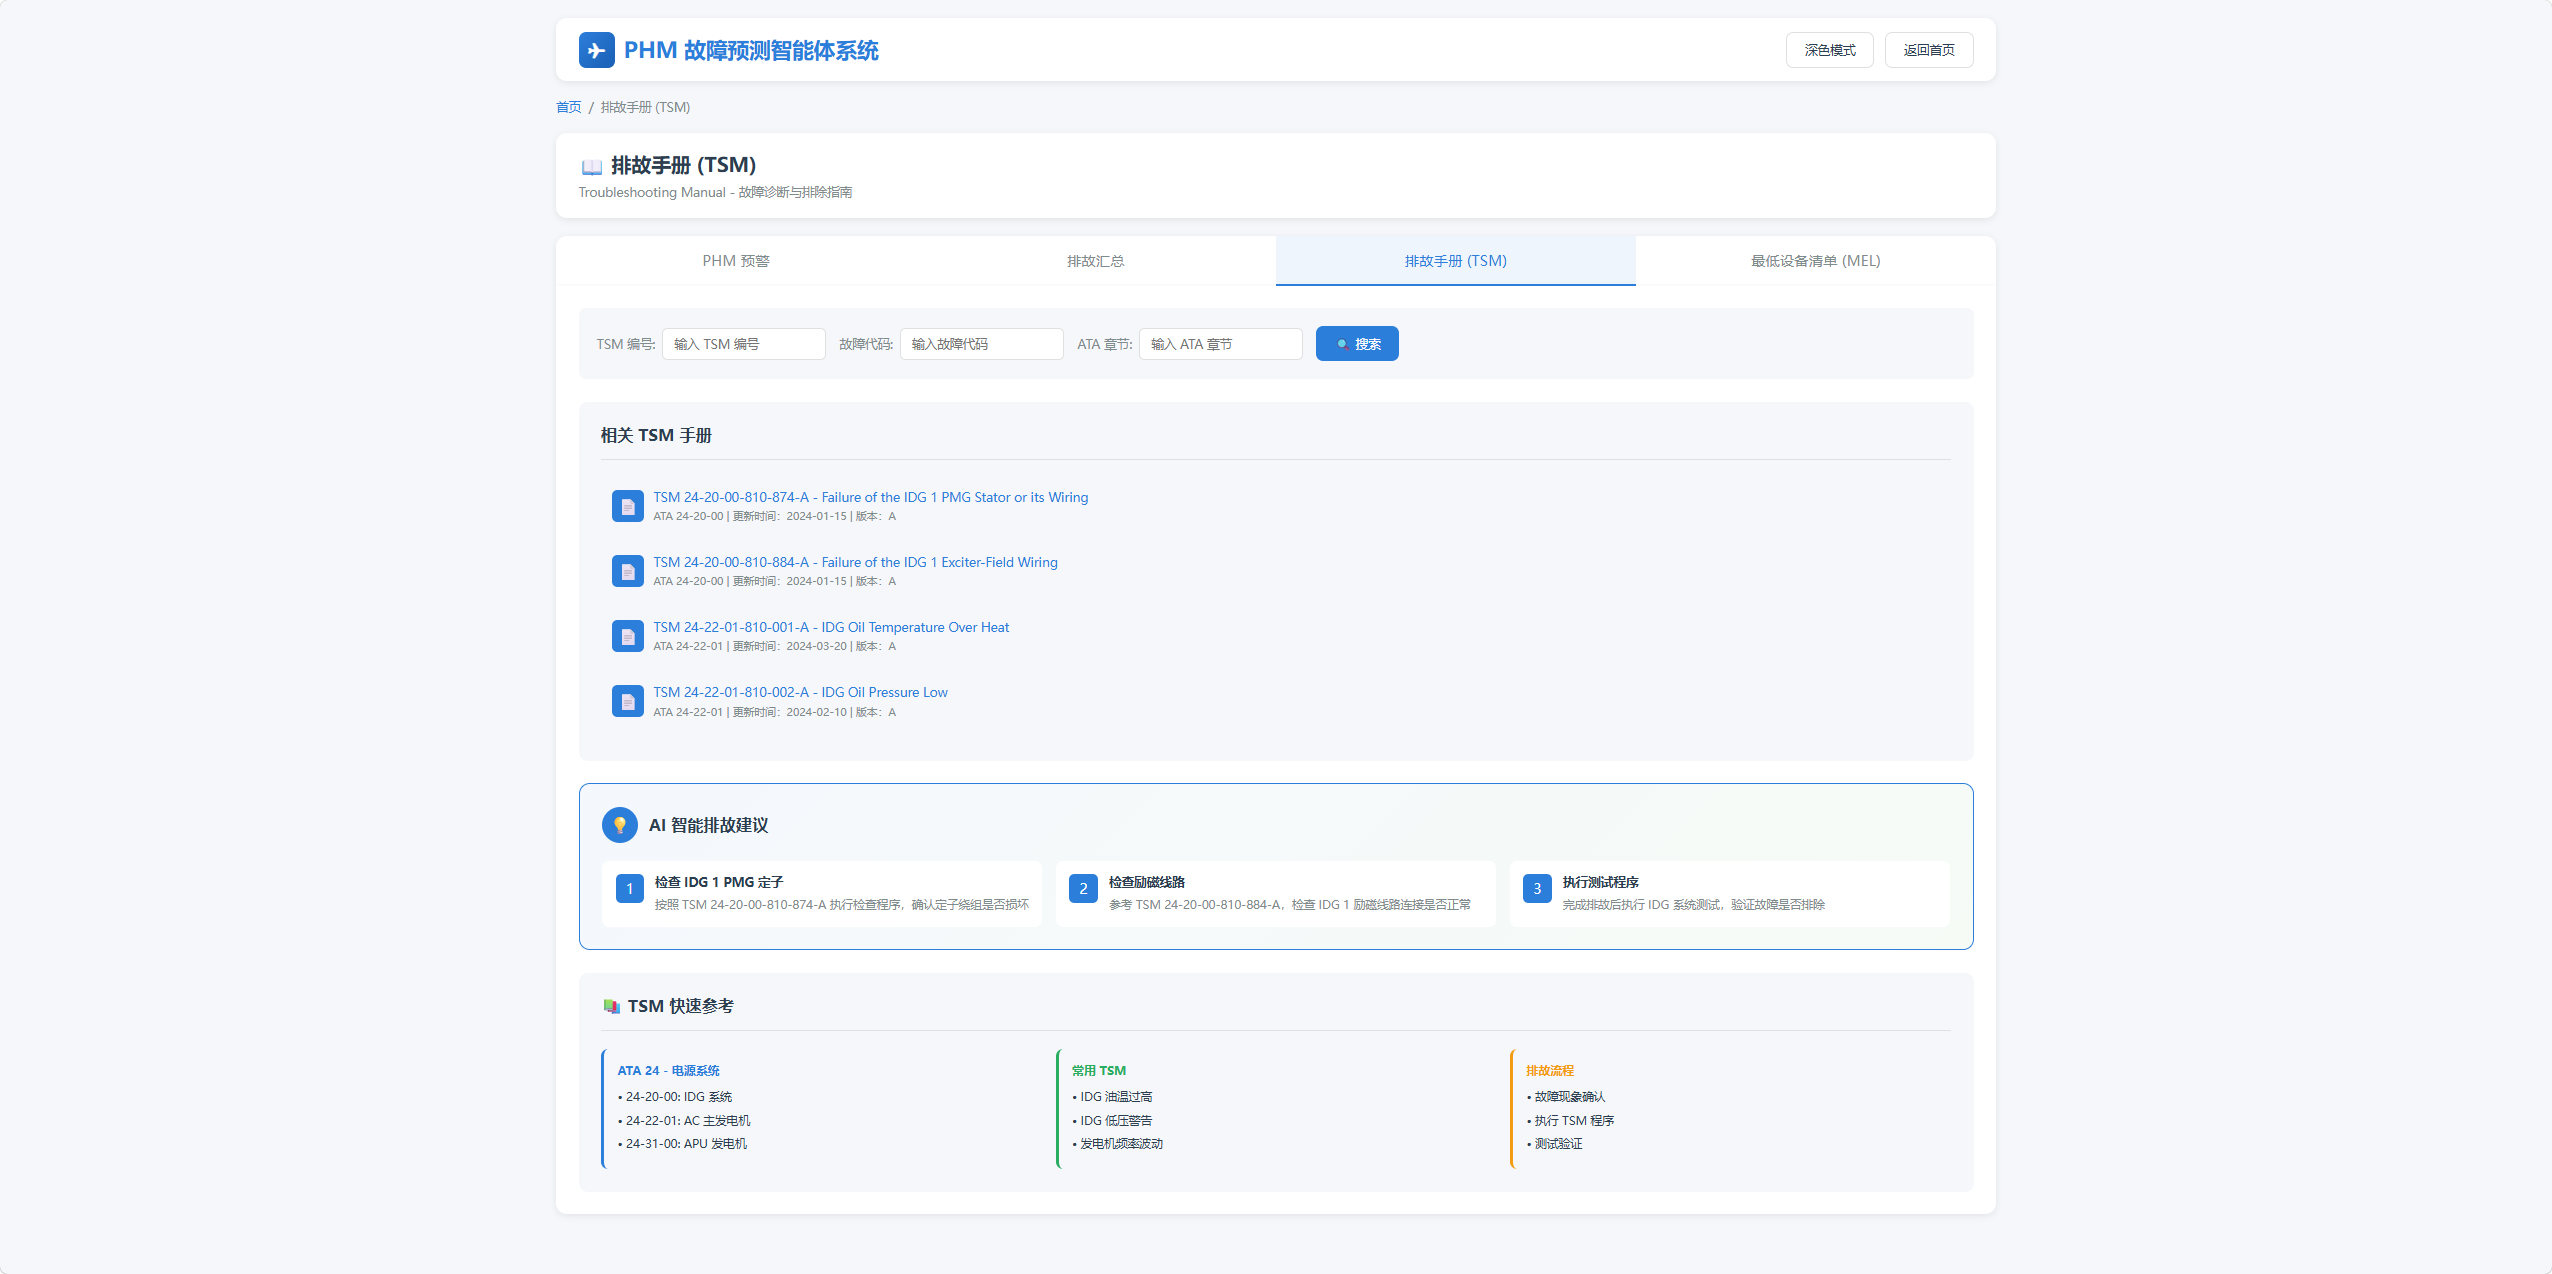Focus the TSM 编号 input field

click(744, 344)
